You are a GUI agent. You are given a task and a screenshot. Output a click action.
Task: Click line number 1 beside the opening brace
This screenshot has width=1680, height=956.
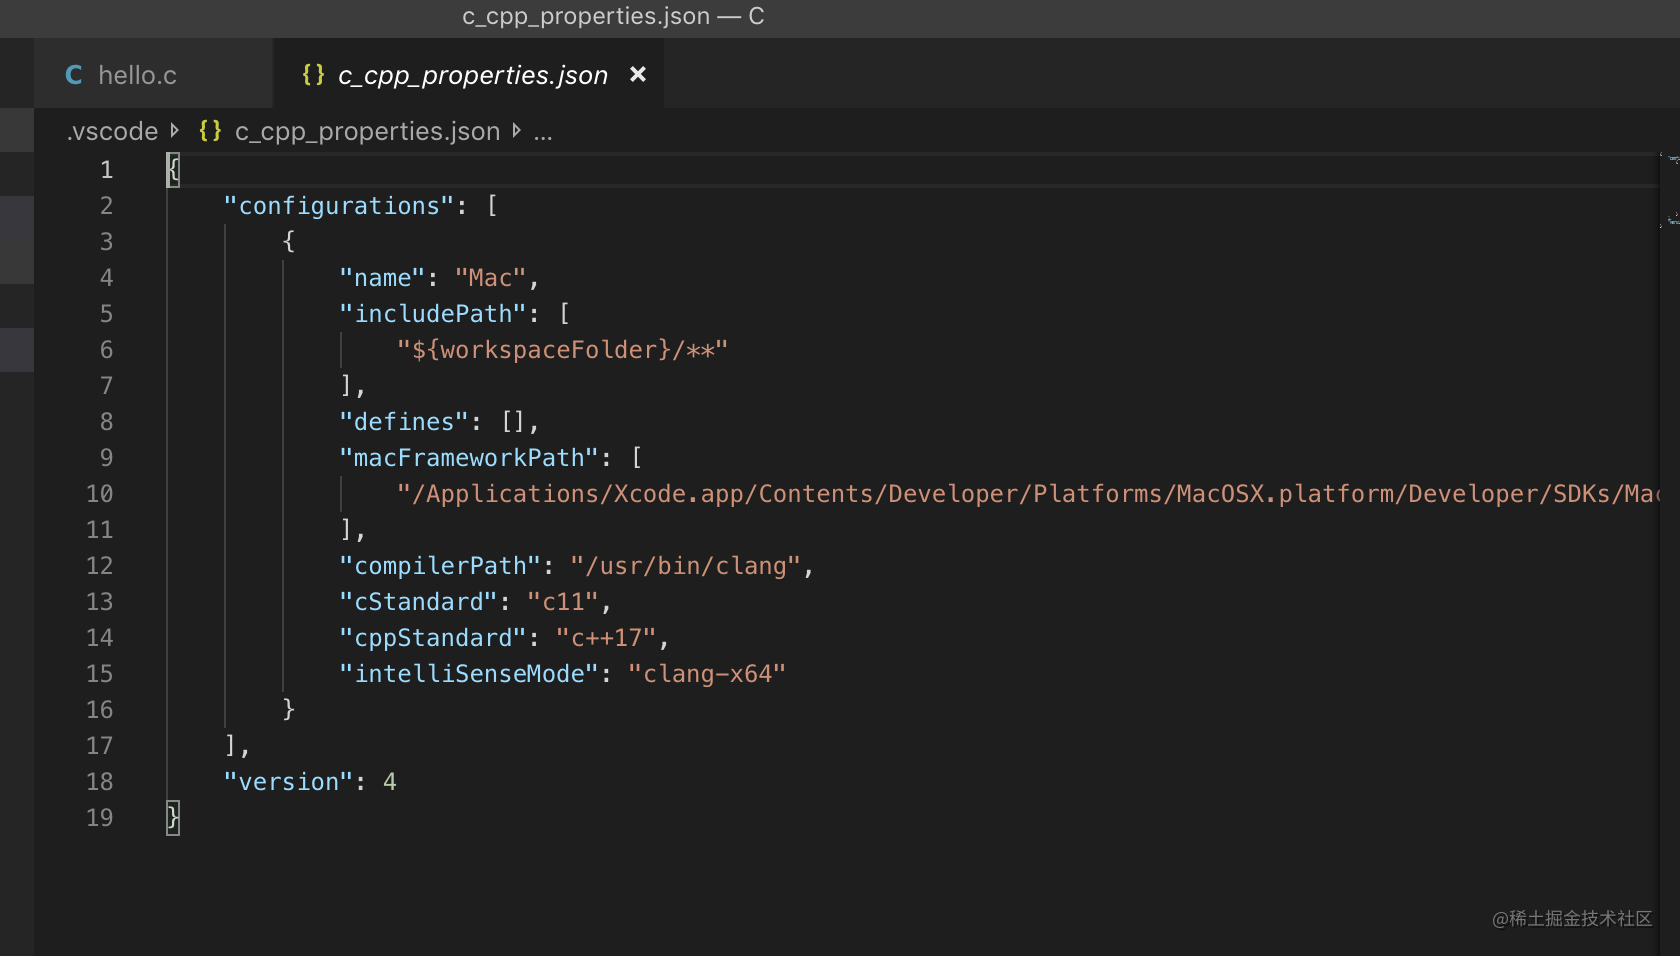[106, 169]
